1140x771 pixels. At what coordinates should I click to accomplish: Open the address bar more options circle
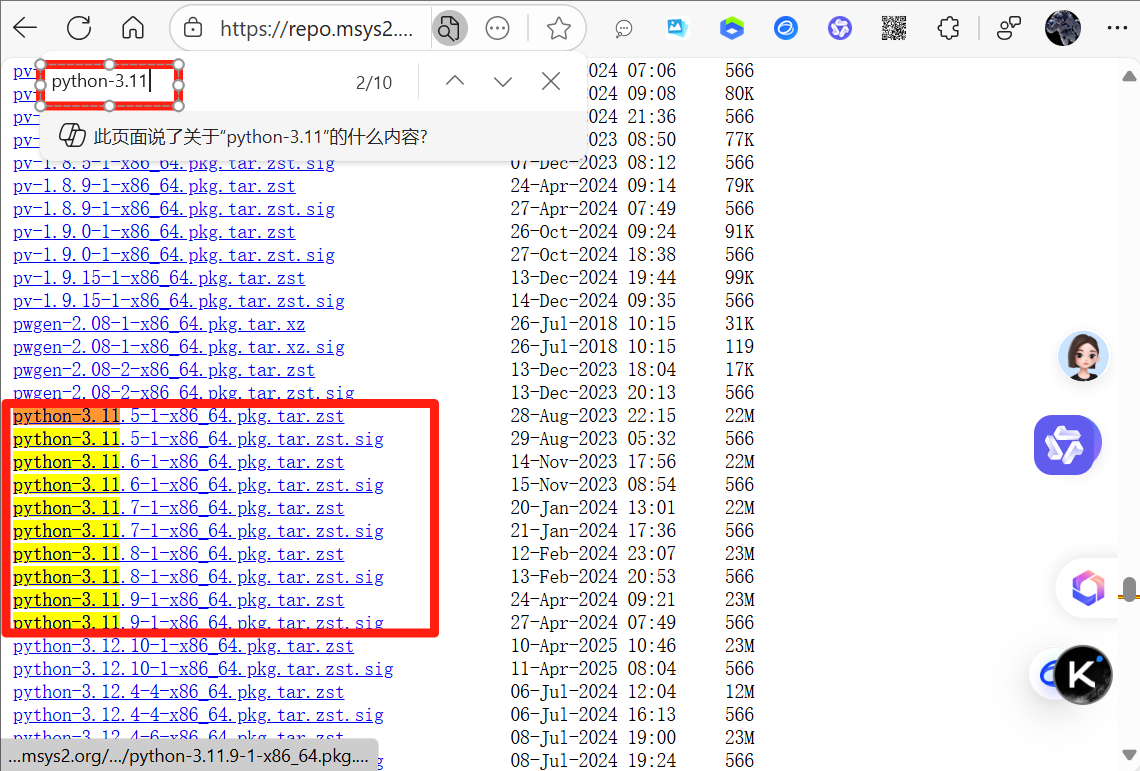coord(497,29)
